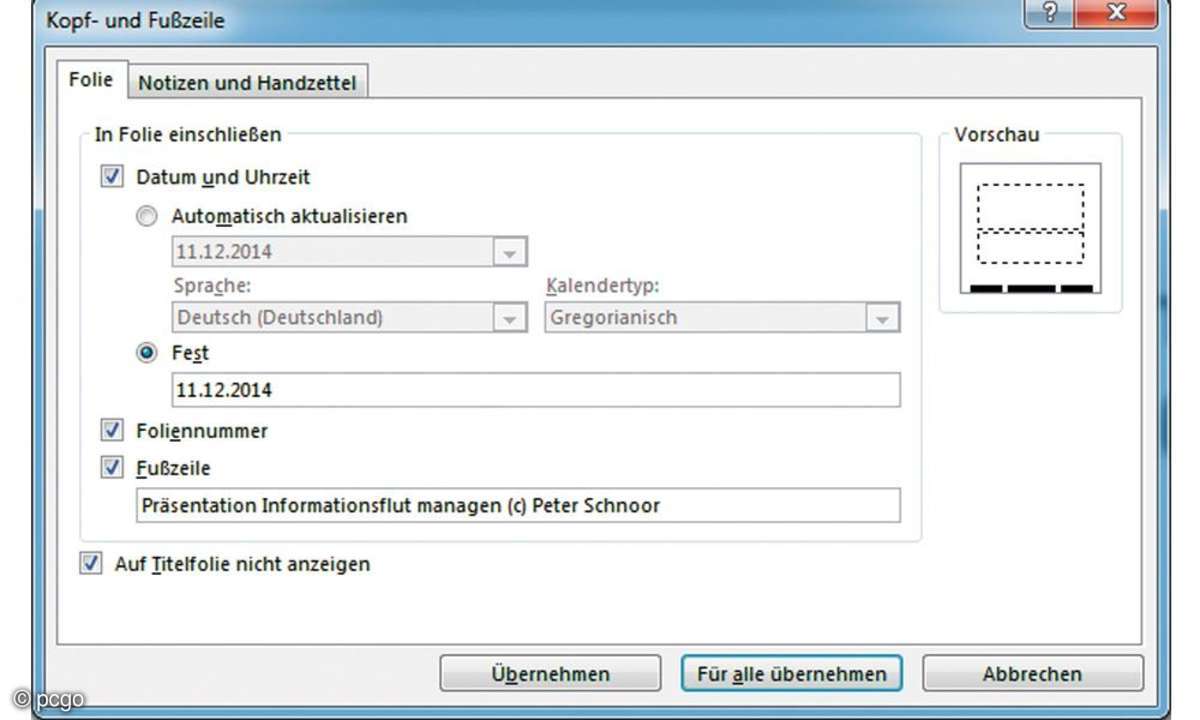Image resolution: width=1200 pixels, height=720 pixels.
Task: Click the Vorschau slide preview thumbnail
Action: 1030,229
